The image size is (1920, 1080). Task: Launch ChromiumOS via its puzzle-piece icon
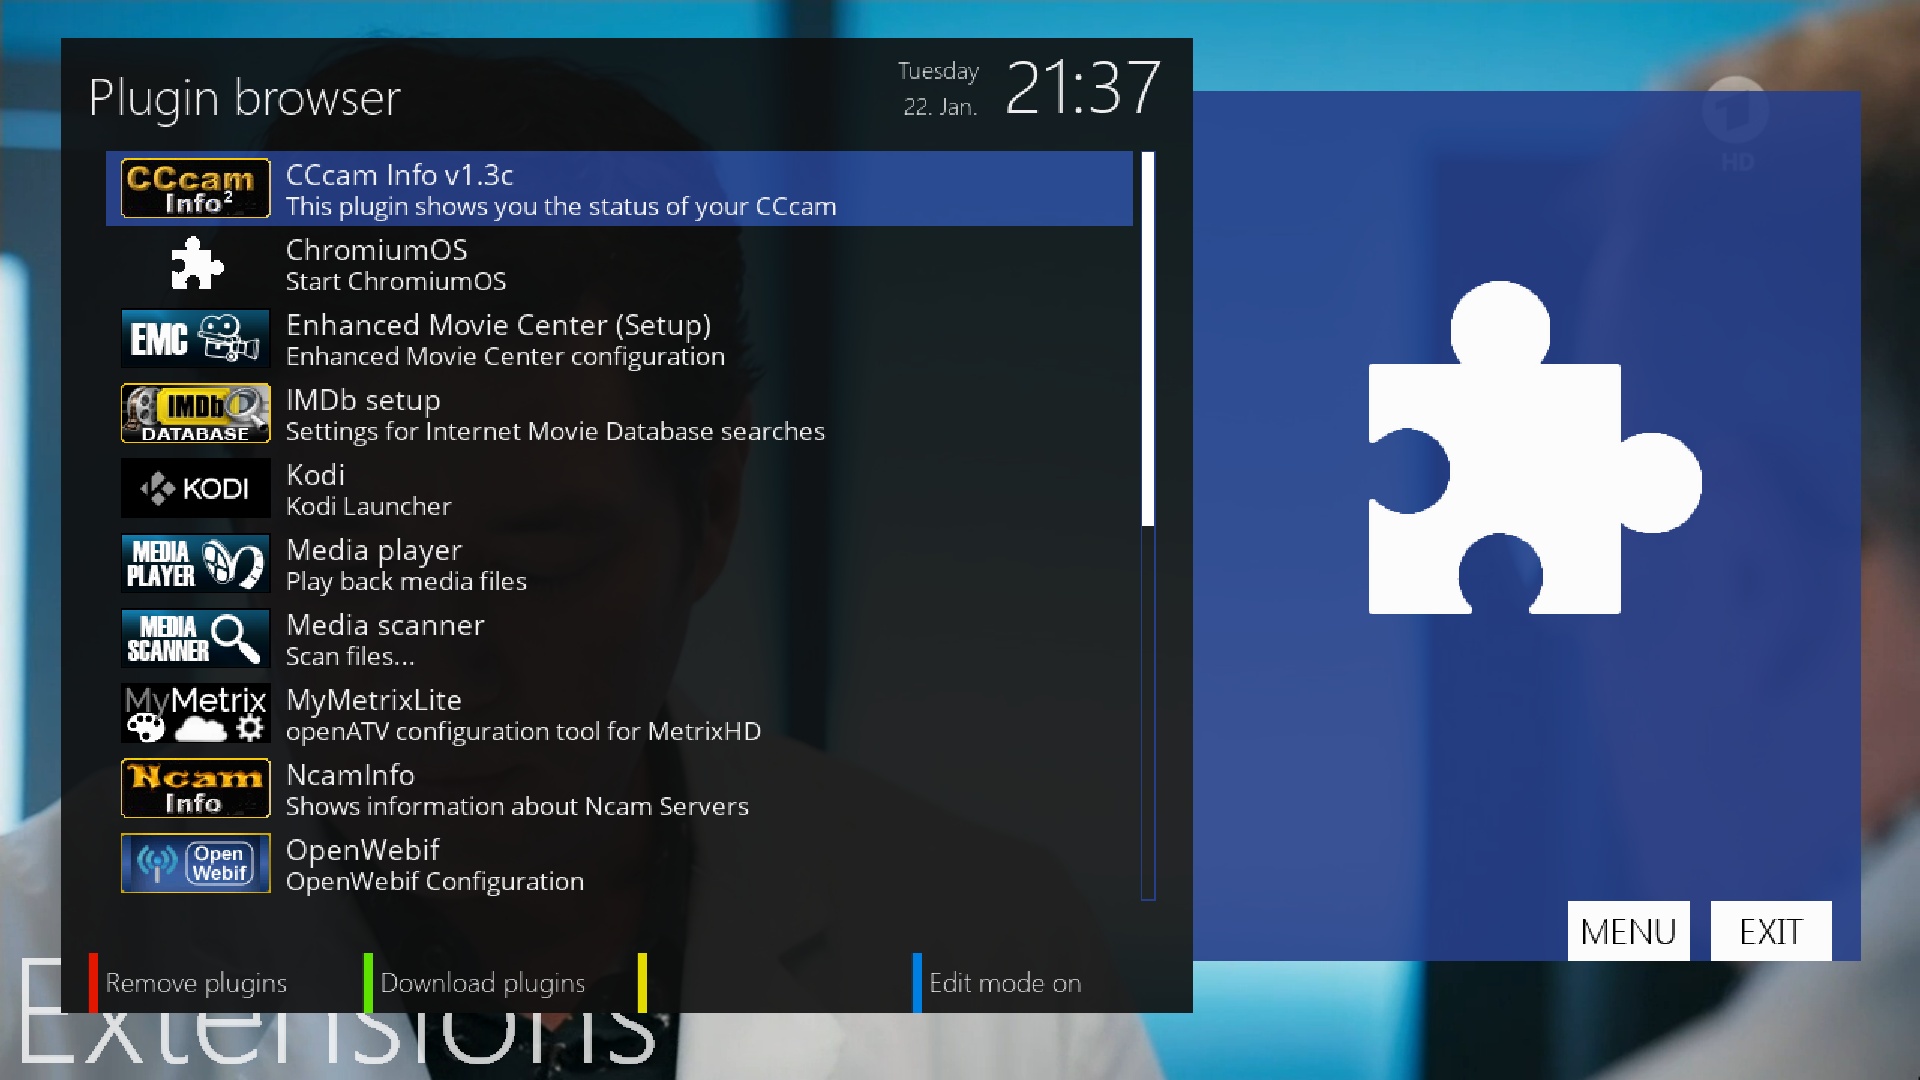196,264
